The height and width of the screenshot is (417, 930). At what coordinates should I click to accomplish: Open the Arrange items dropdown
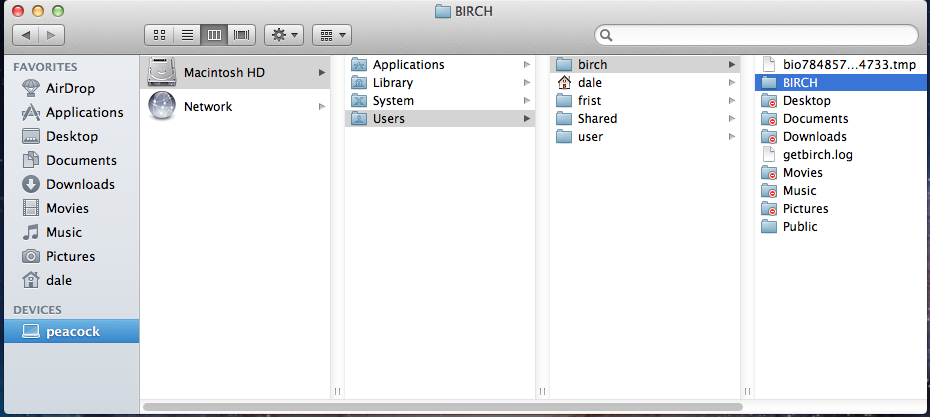[331, 35]
